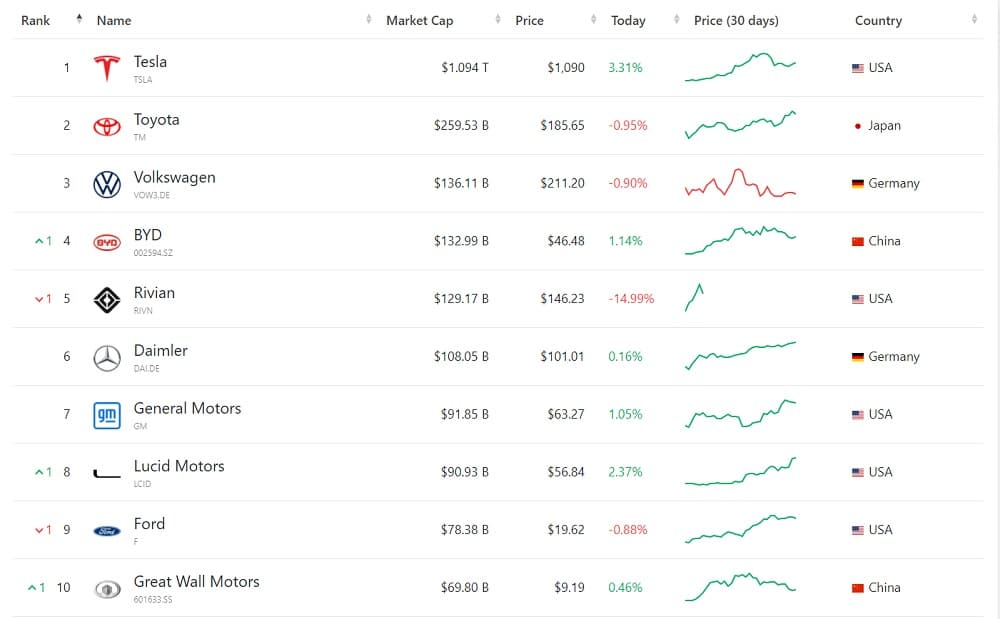This screenshot has height=619, width=1000.
Task: Open the Lucid Motors company link
Action: click(x=179, y=466)
